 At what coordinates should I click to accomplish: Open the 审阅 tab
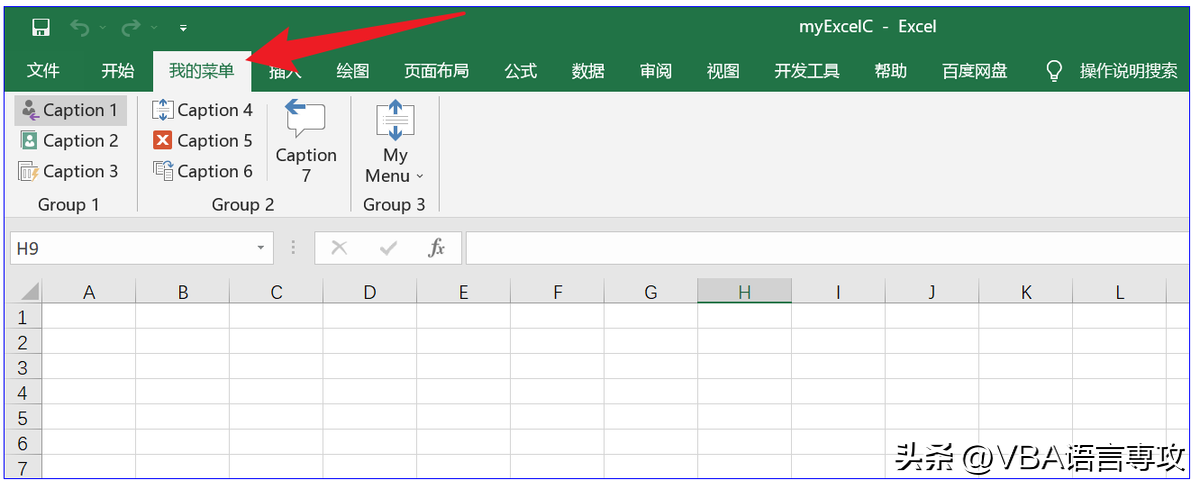coord(655,71)
